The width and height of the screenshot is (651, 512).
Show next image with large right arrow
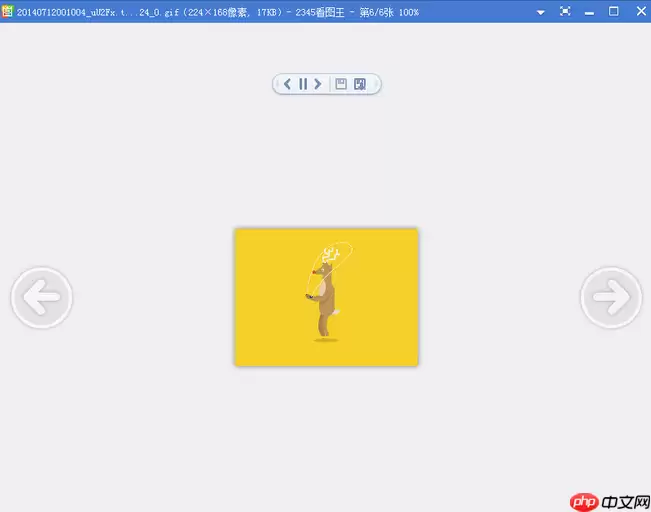click(611, 297)
